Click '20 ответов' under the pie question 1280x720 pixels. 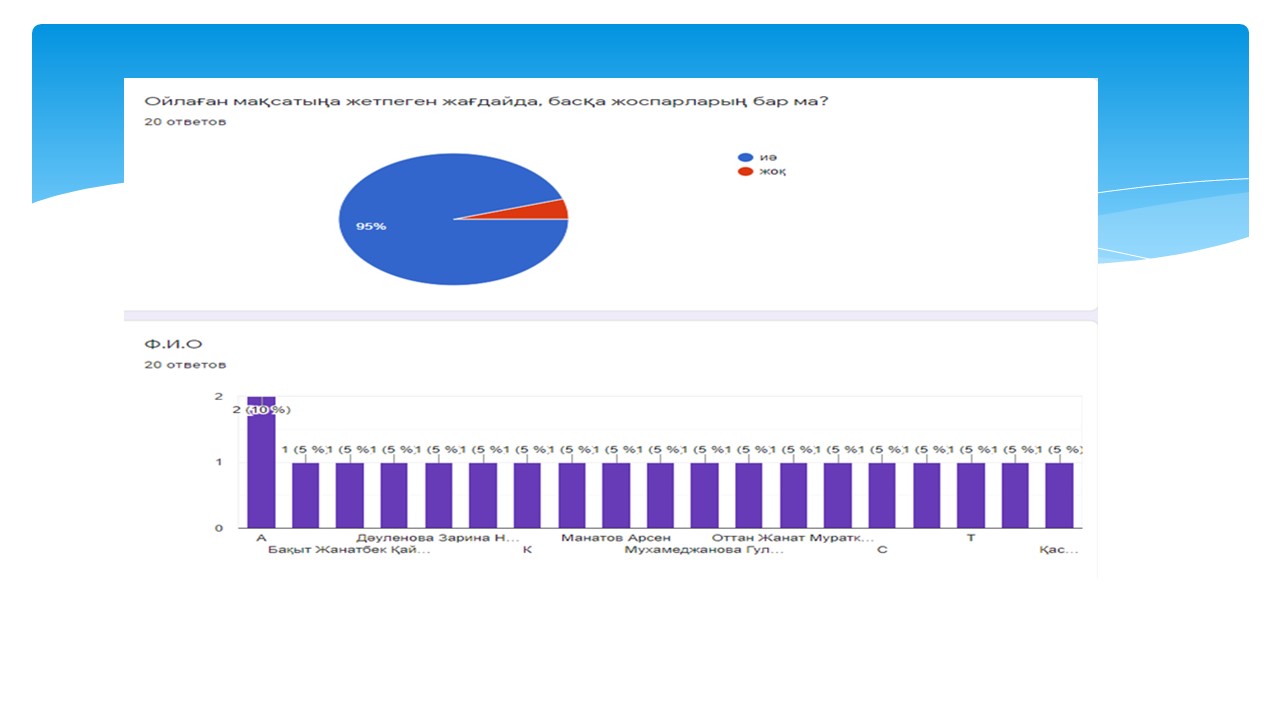coord(185,122)
